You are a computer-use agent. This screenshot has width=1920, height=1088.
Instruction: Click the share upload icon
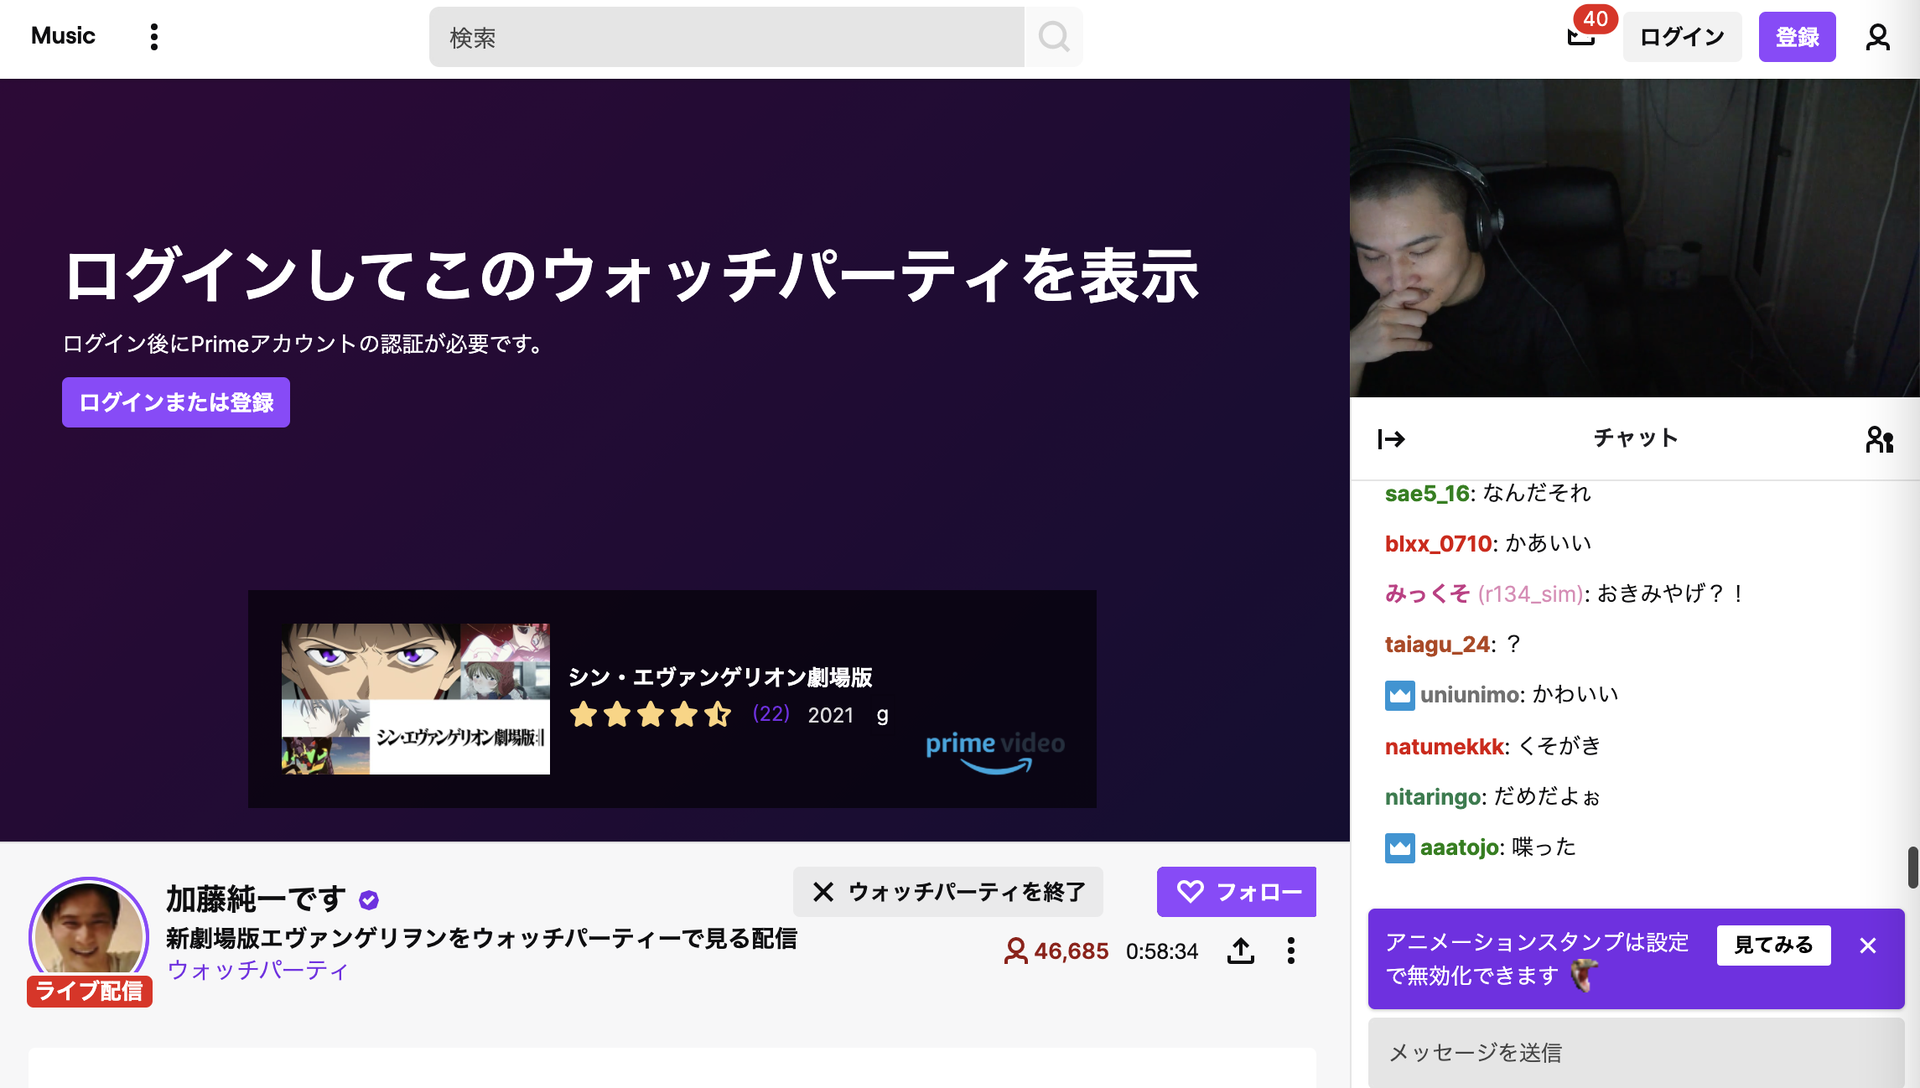point(1240,951)
